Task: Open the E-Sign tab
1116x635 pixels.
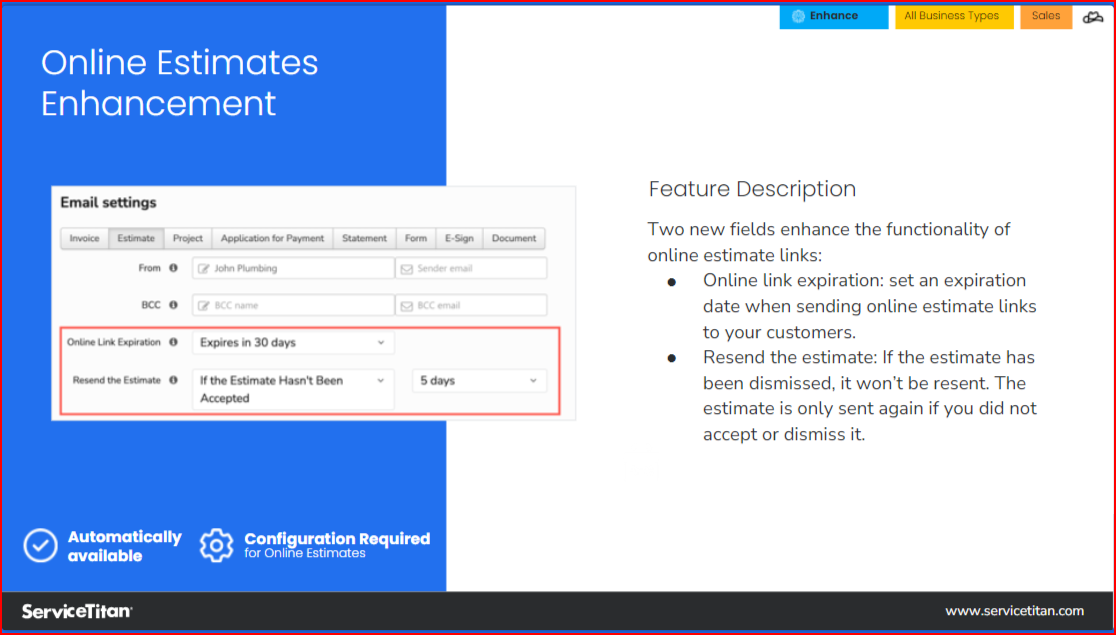Action: [459, 238]
